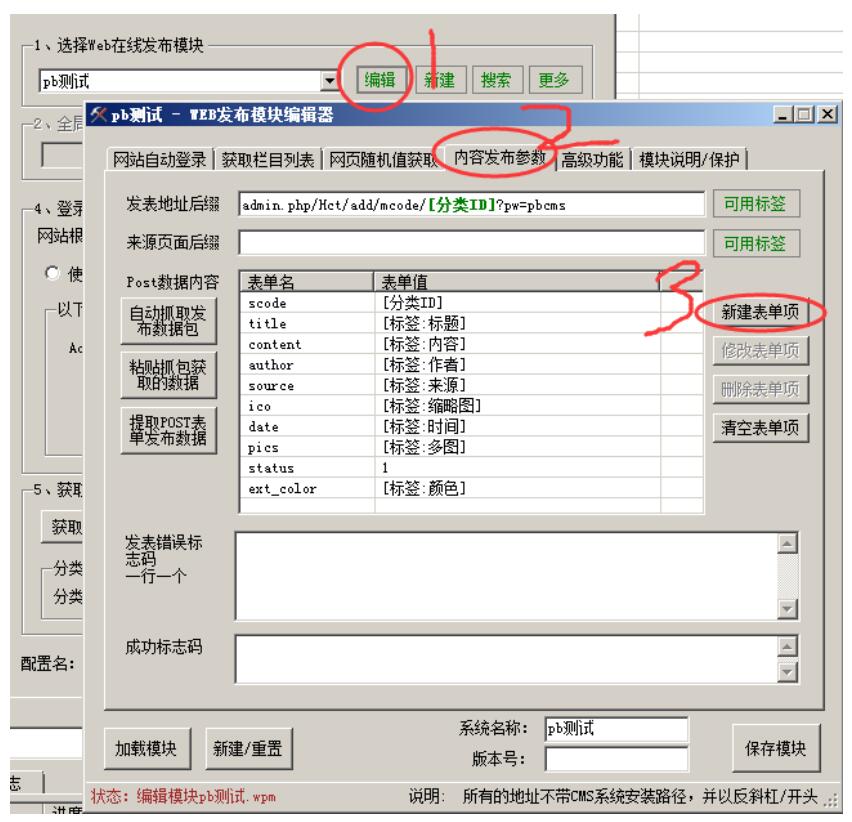Click down arrow of 发表错误标志码 scrollbar
Screen dimensions: 852x822
point(787,609)
